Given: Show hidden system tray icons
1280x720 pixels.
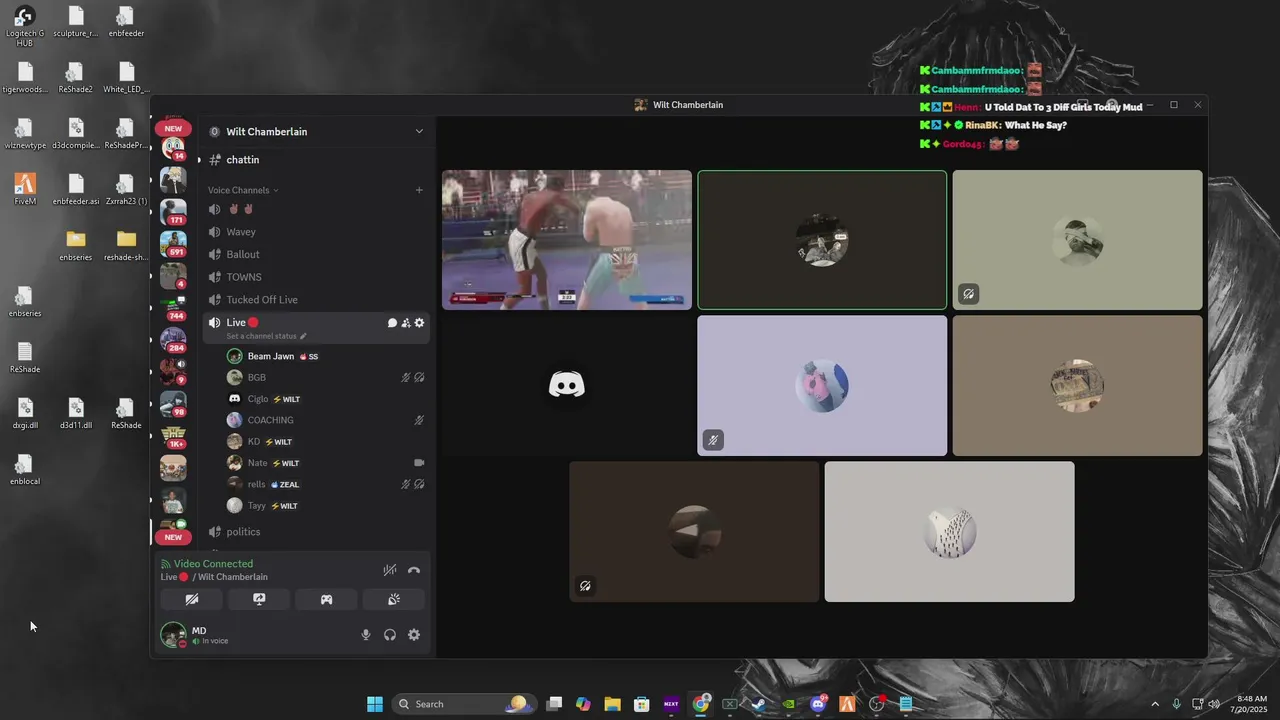Looking at the screenshot, I should click(1155, 704).
